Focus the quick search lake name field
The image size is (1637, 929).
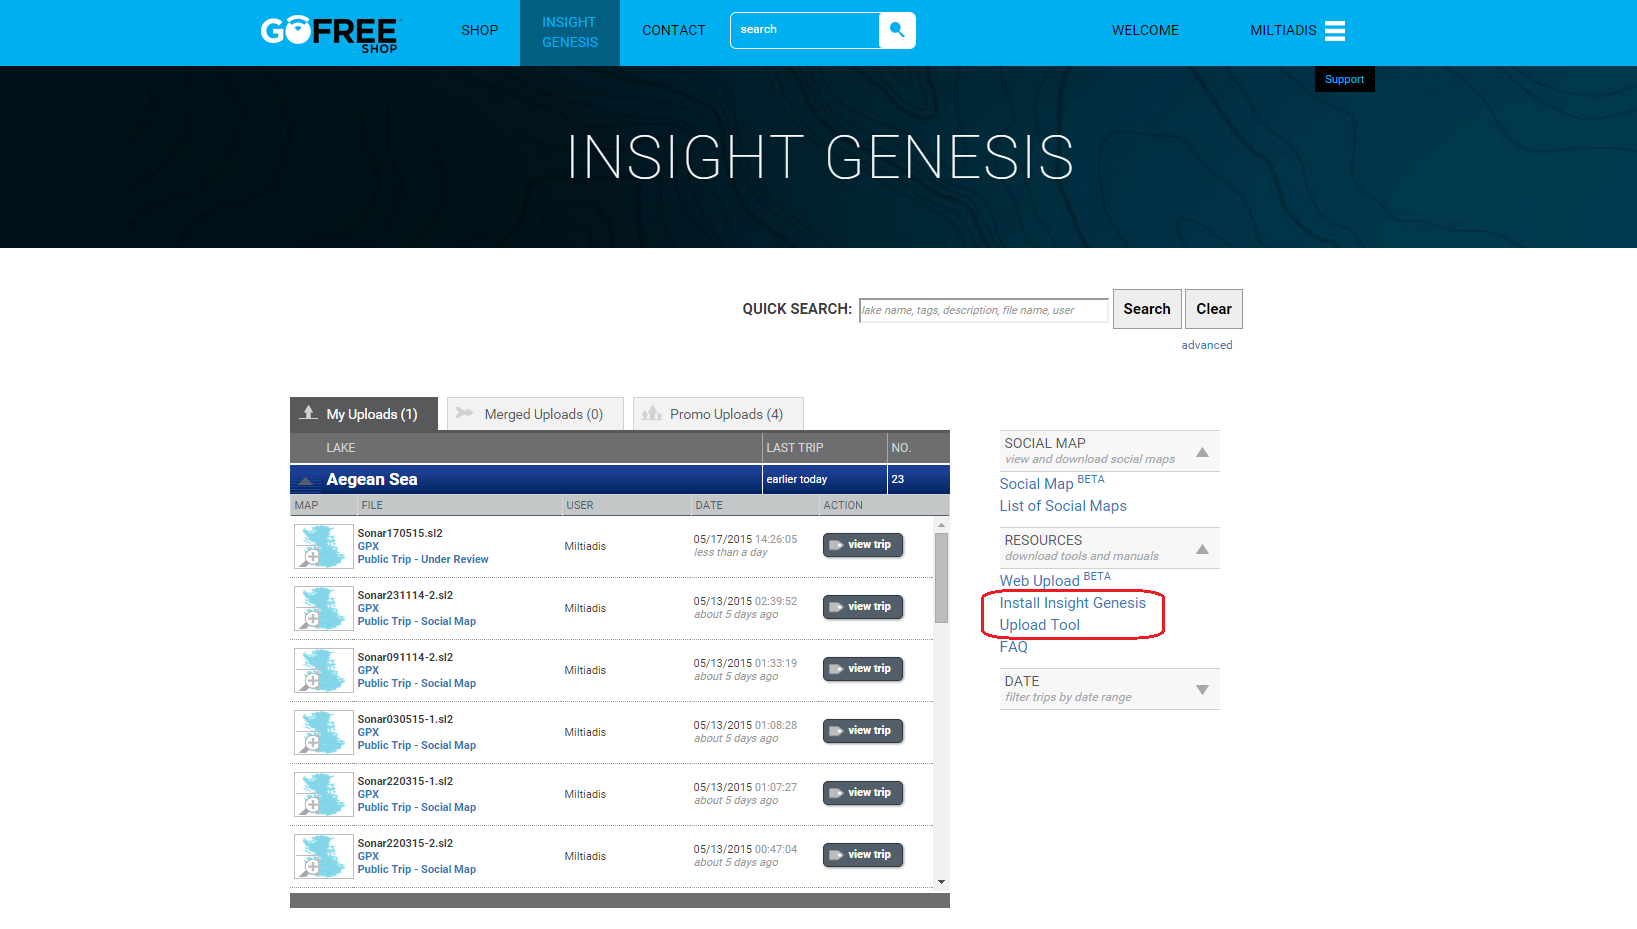click(x=984, y=310)
